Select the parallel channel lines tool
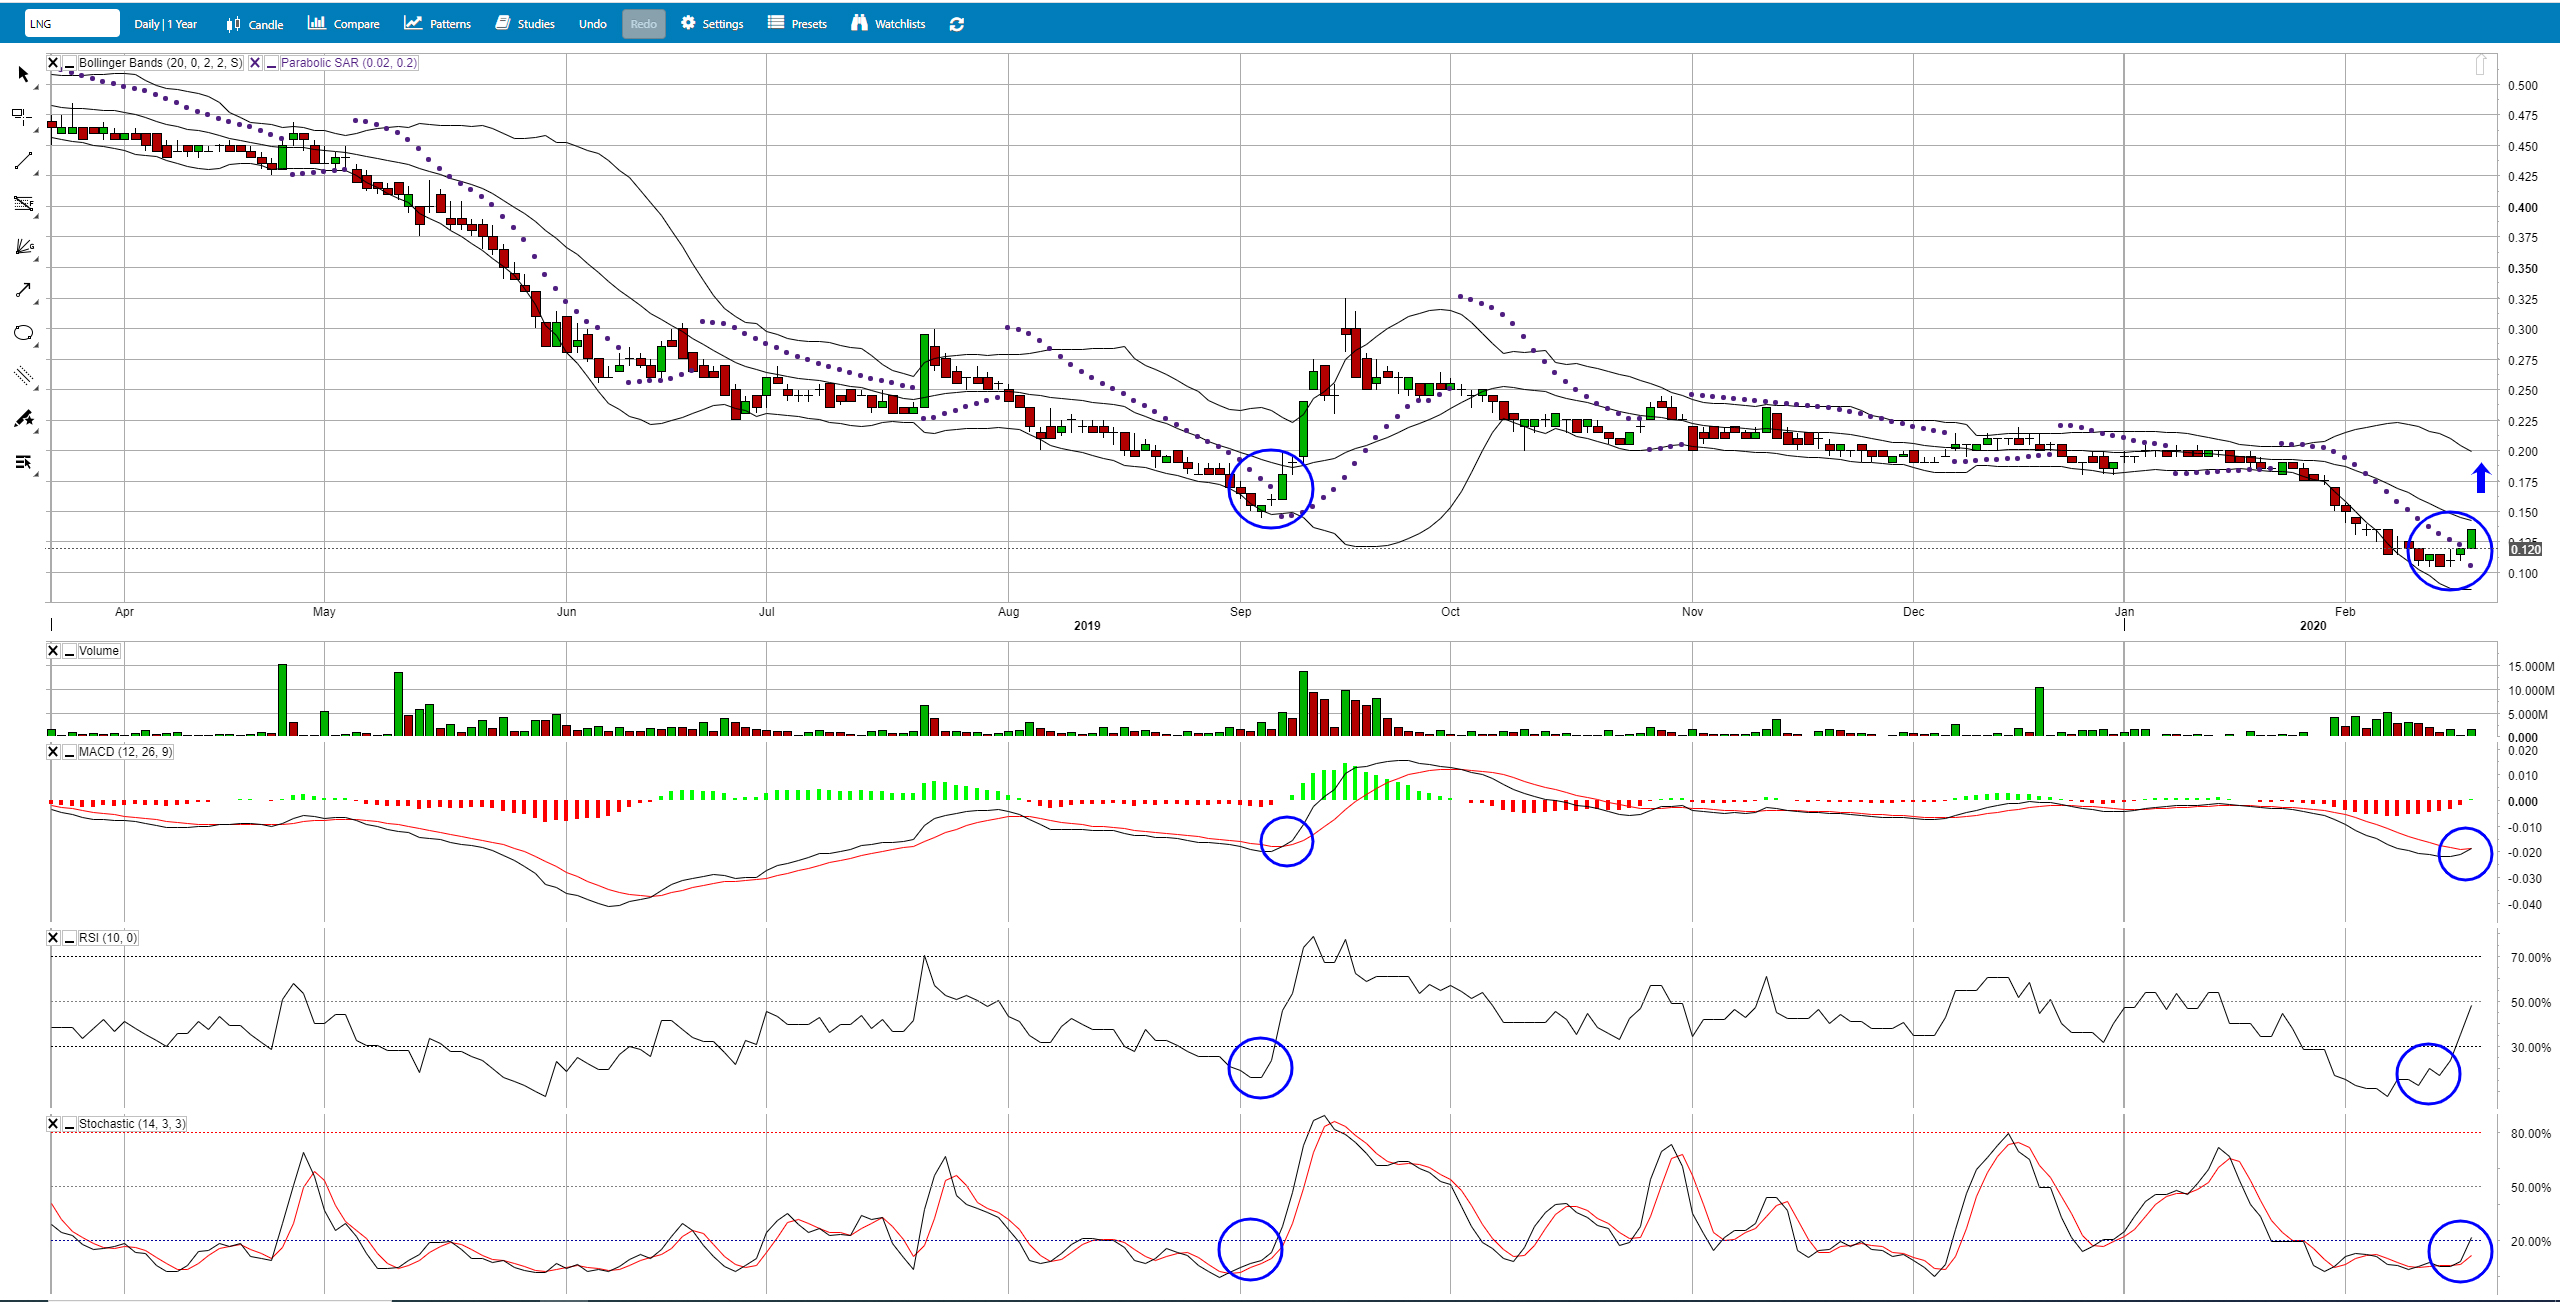2560x1302 pixels. coord(23,376)
